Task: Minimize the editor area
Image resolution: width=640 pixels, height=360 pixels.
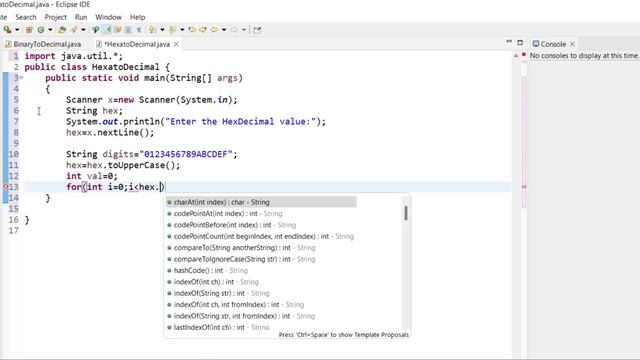Action: point(509,42)
